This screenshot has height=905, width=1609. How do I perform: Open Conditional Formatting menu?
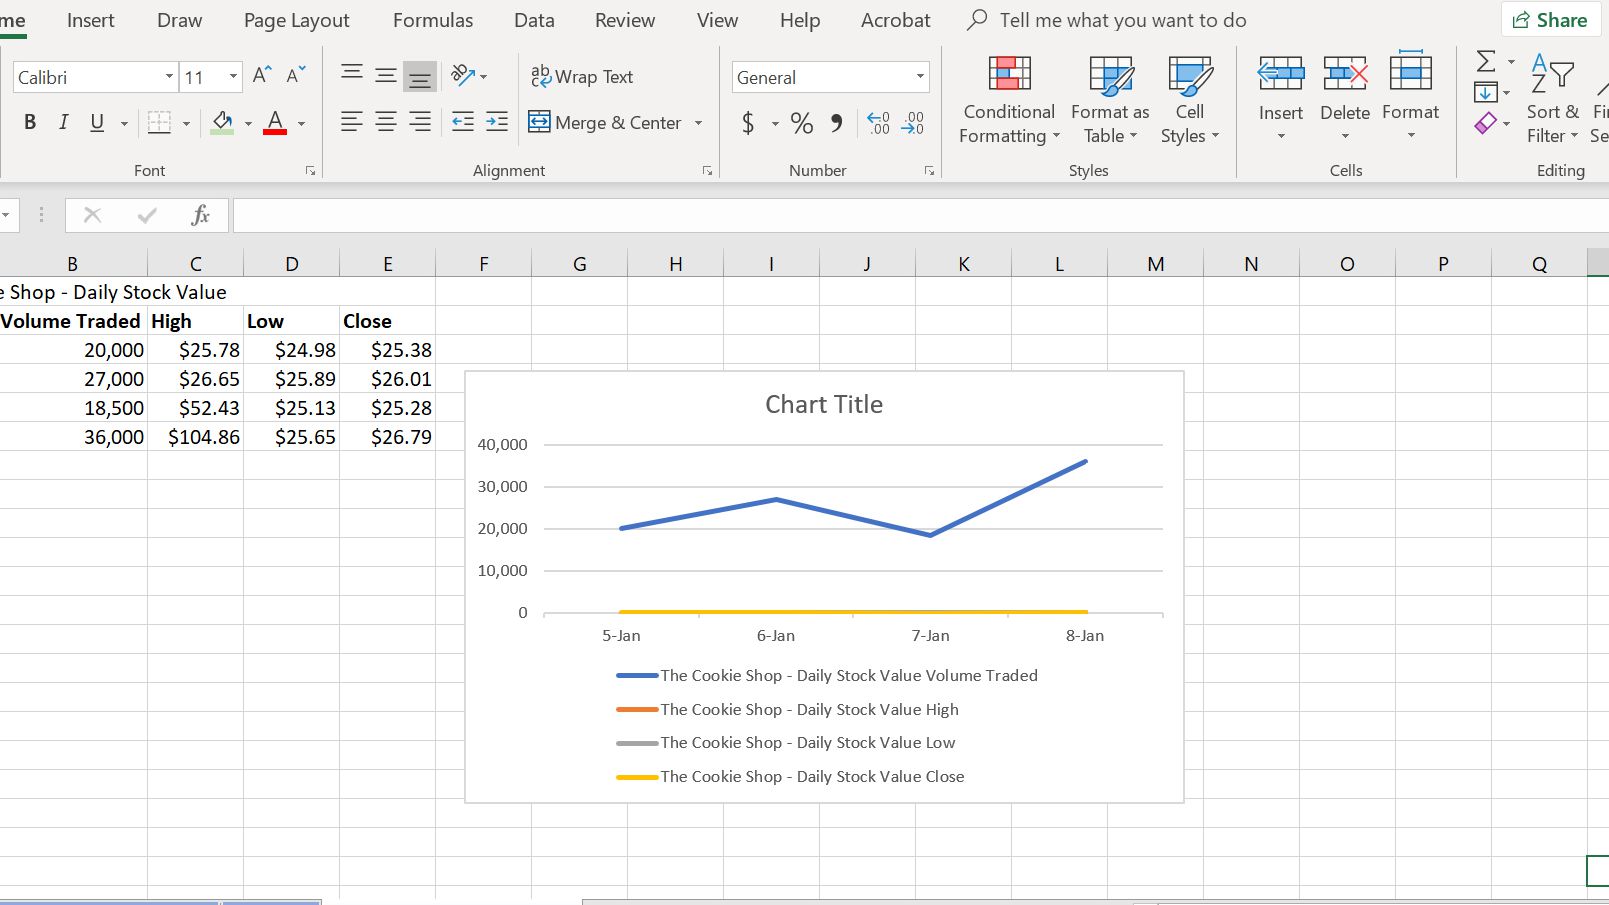click(1009, 100)
